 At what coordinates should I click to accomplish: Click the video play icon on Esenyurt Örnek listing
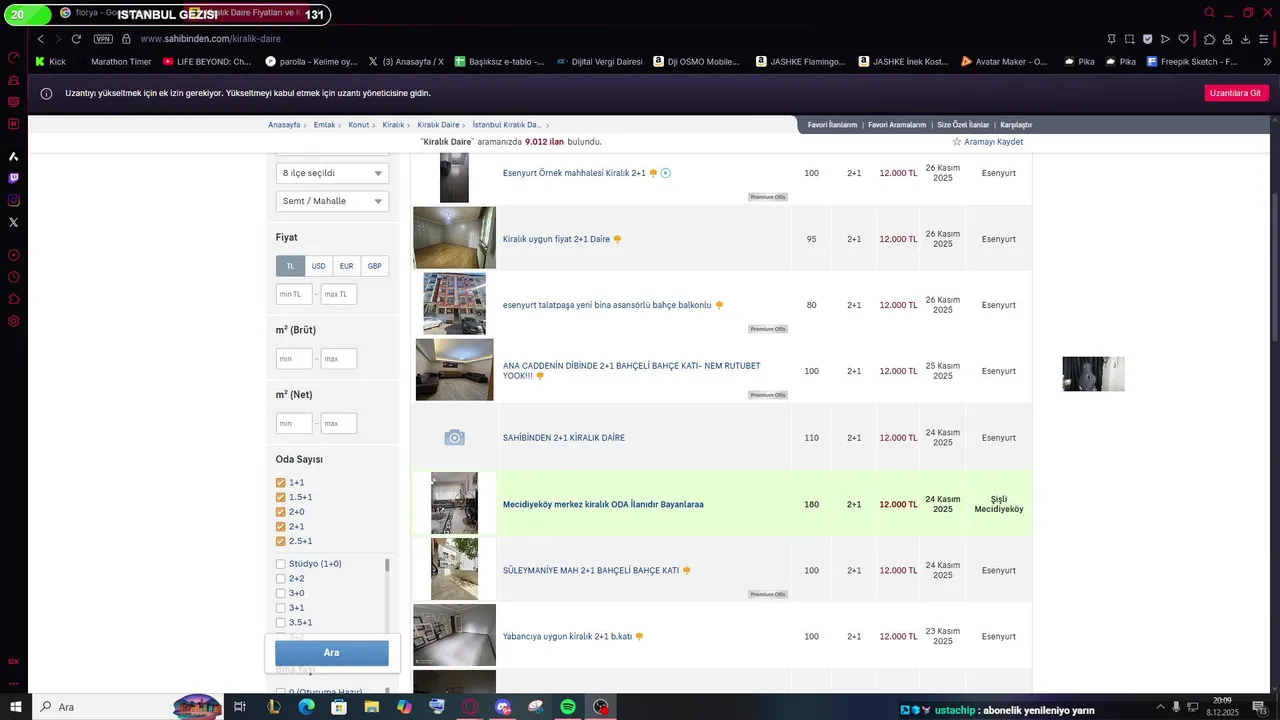pos(666,173)
